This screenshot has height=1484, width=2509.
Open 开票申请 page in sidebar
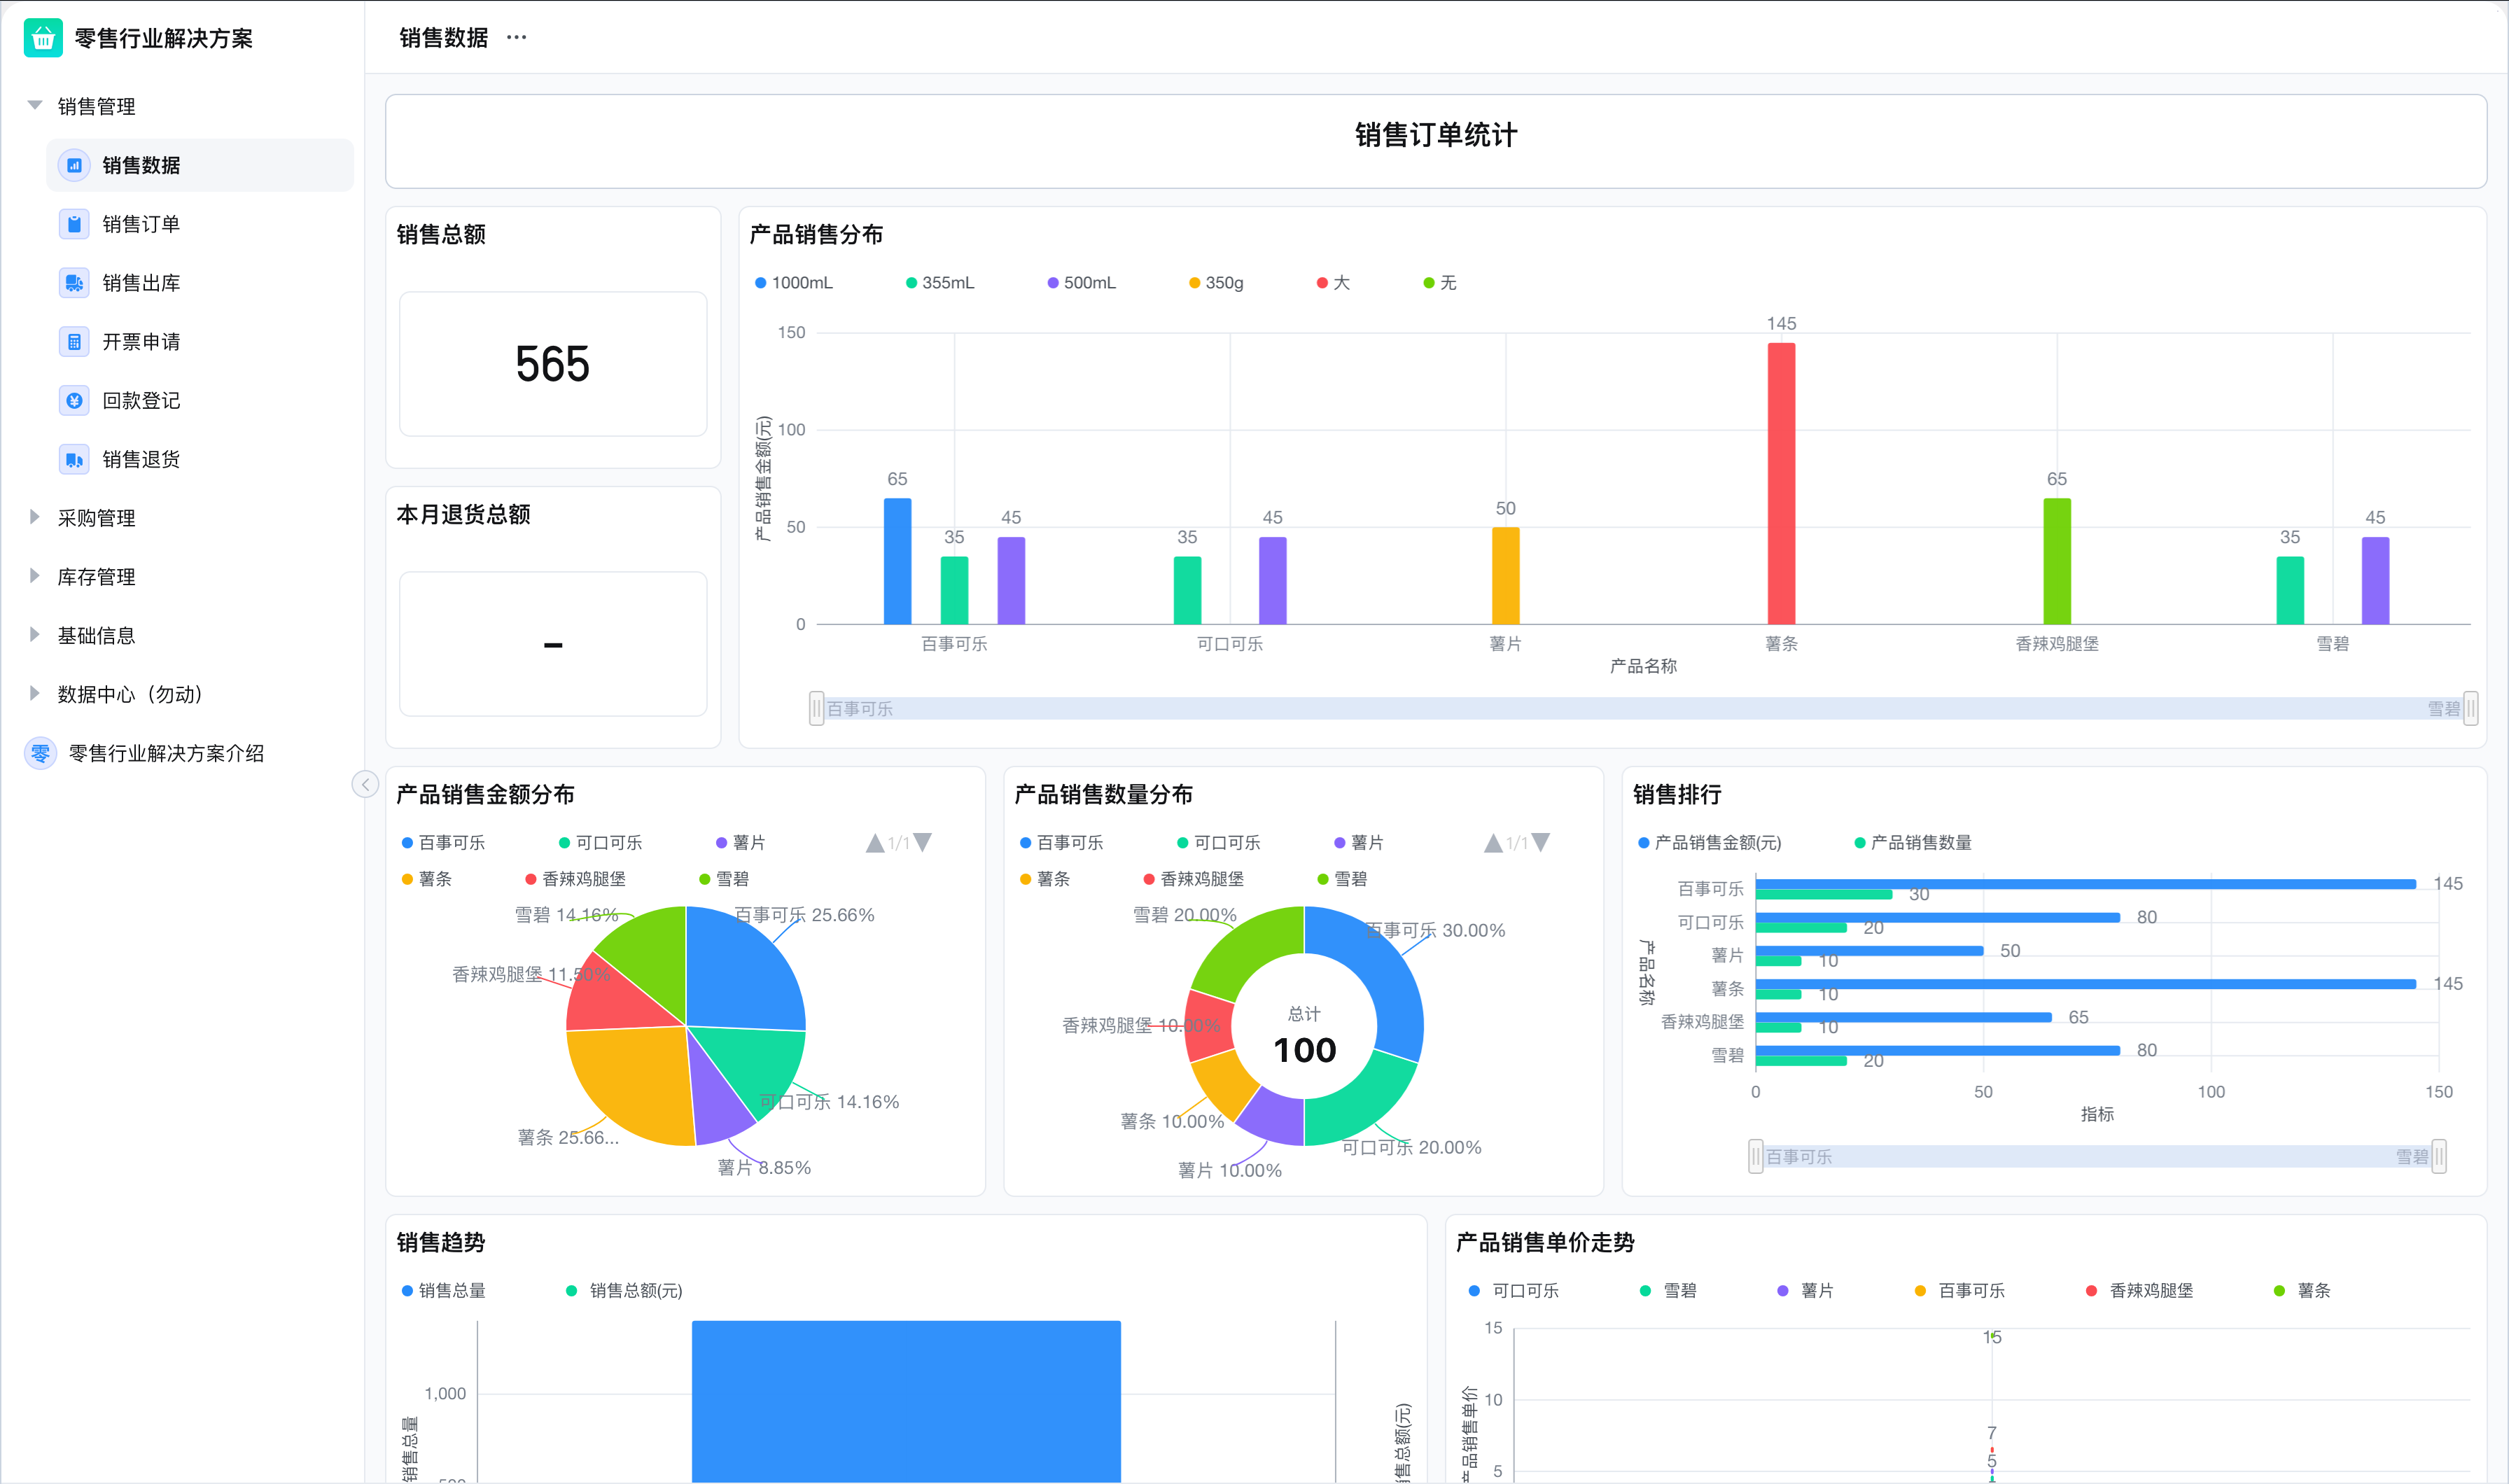click(x=200, y=342)
